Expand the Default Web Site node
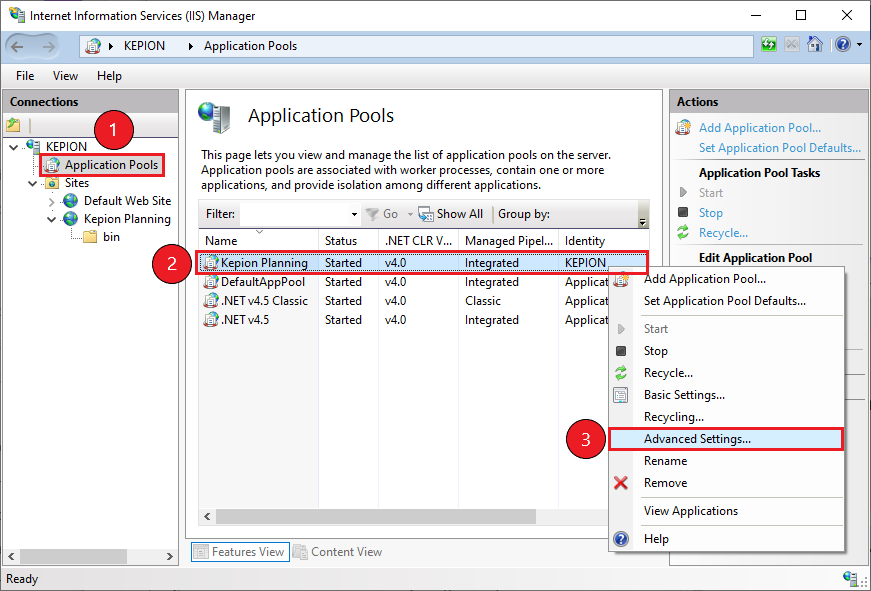Screen dimensions: 871x591 point(52,202)
